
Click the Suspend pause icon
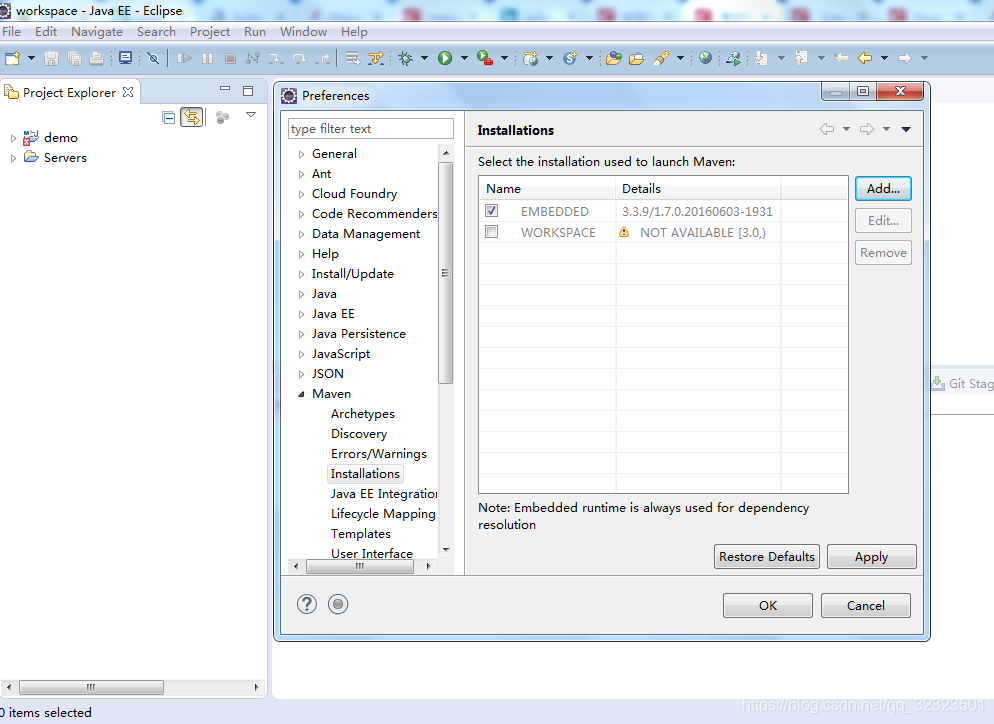pos(207,58)
